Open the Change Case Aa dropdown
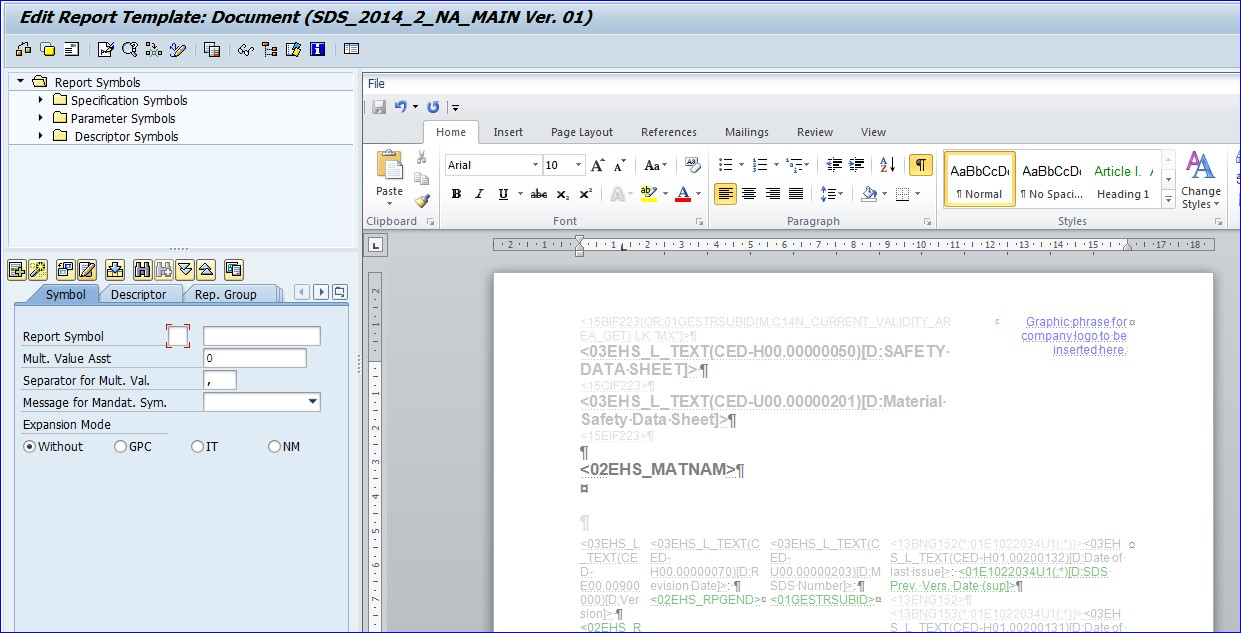The image size is (1241, 633). (x=656, y=165)
